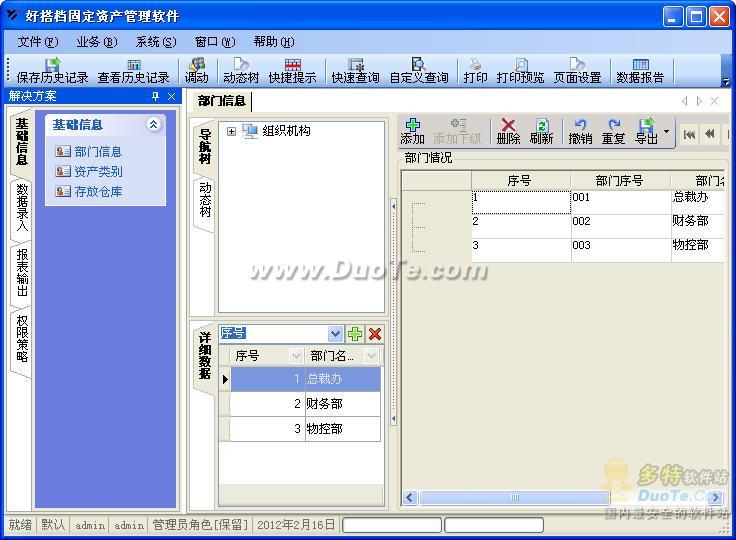
Task: Click the red X beside 序号 filter box
Action: click(375, 334)
